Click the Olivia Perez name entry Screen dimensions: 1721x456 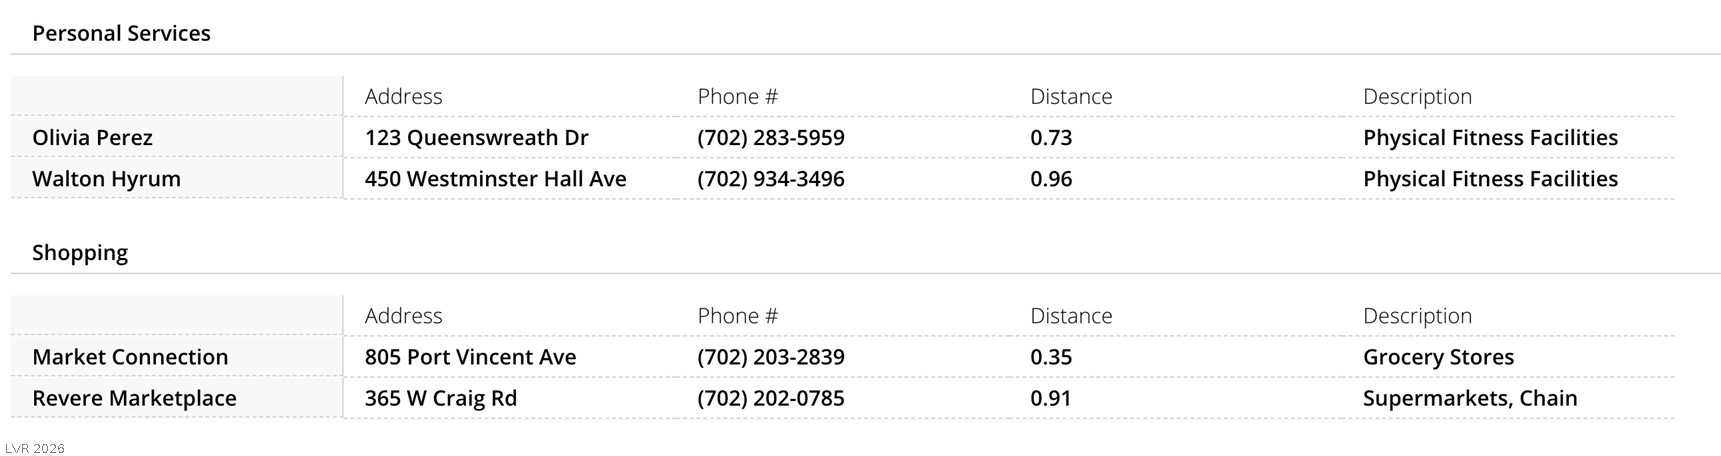coord(92,138)
